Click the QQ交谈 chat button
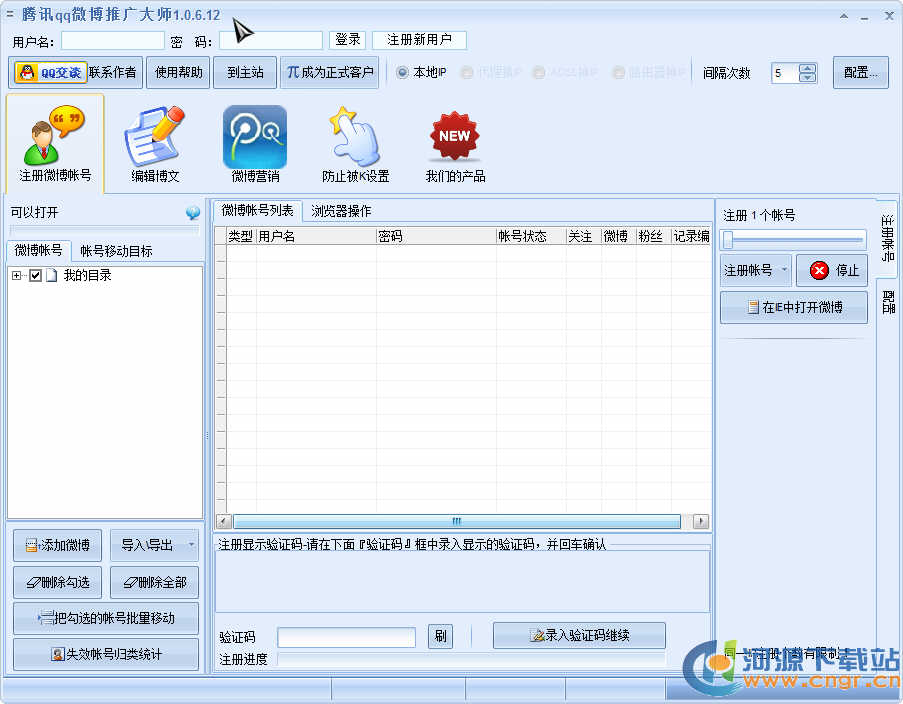The image size is (903, 704). pos(51,73)
